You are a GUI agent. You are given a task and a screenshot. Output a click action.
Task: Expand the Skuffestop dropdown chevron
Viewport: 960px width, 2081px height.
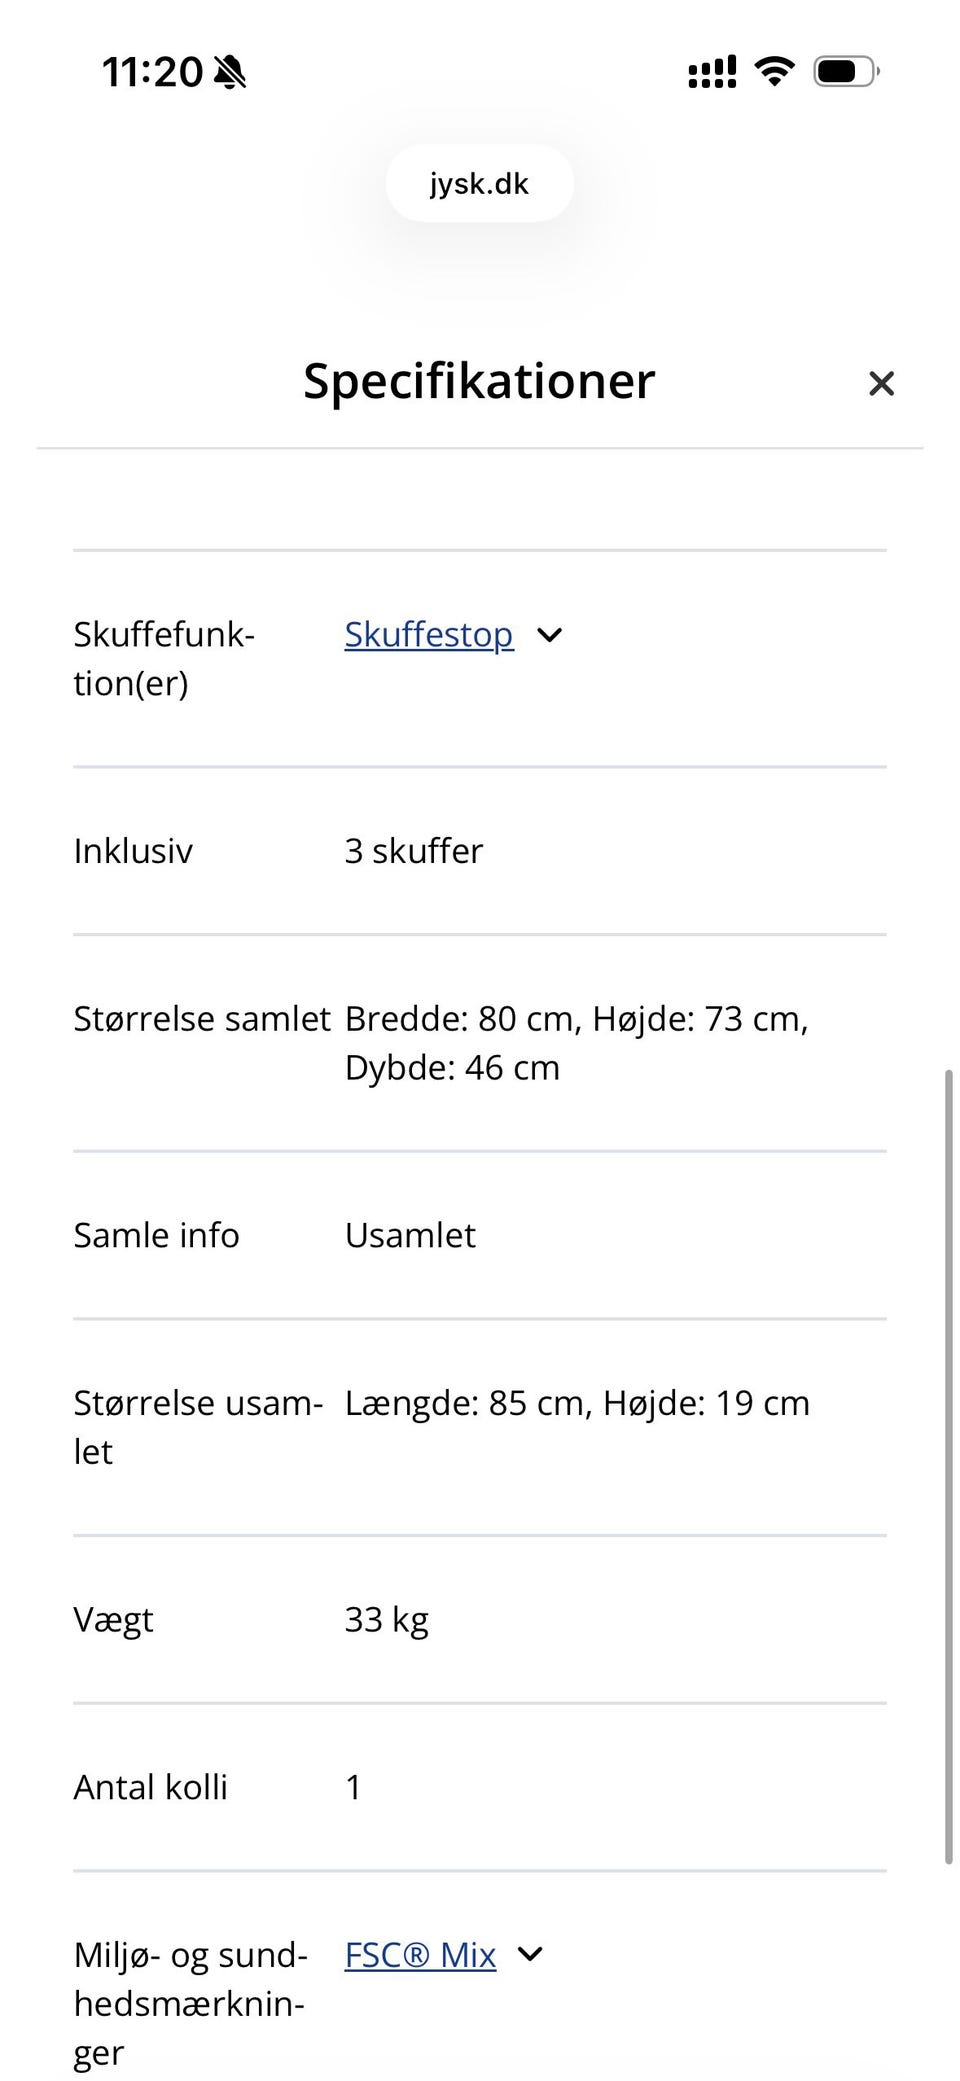tap(550, 634)
